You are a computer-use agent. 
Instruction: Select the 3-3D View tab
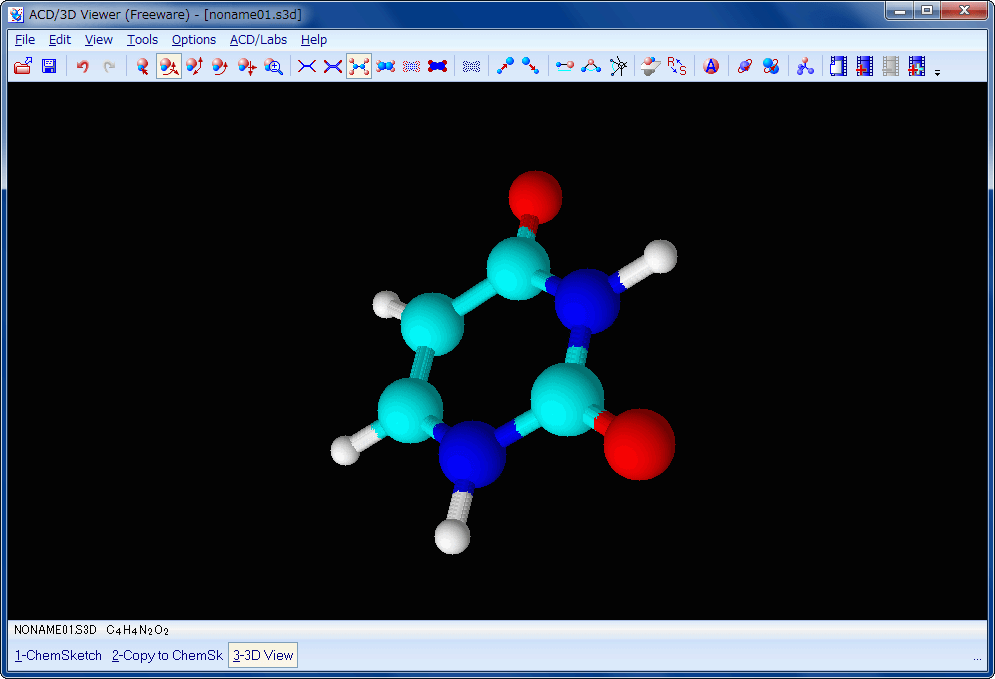263,656
